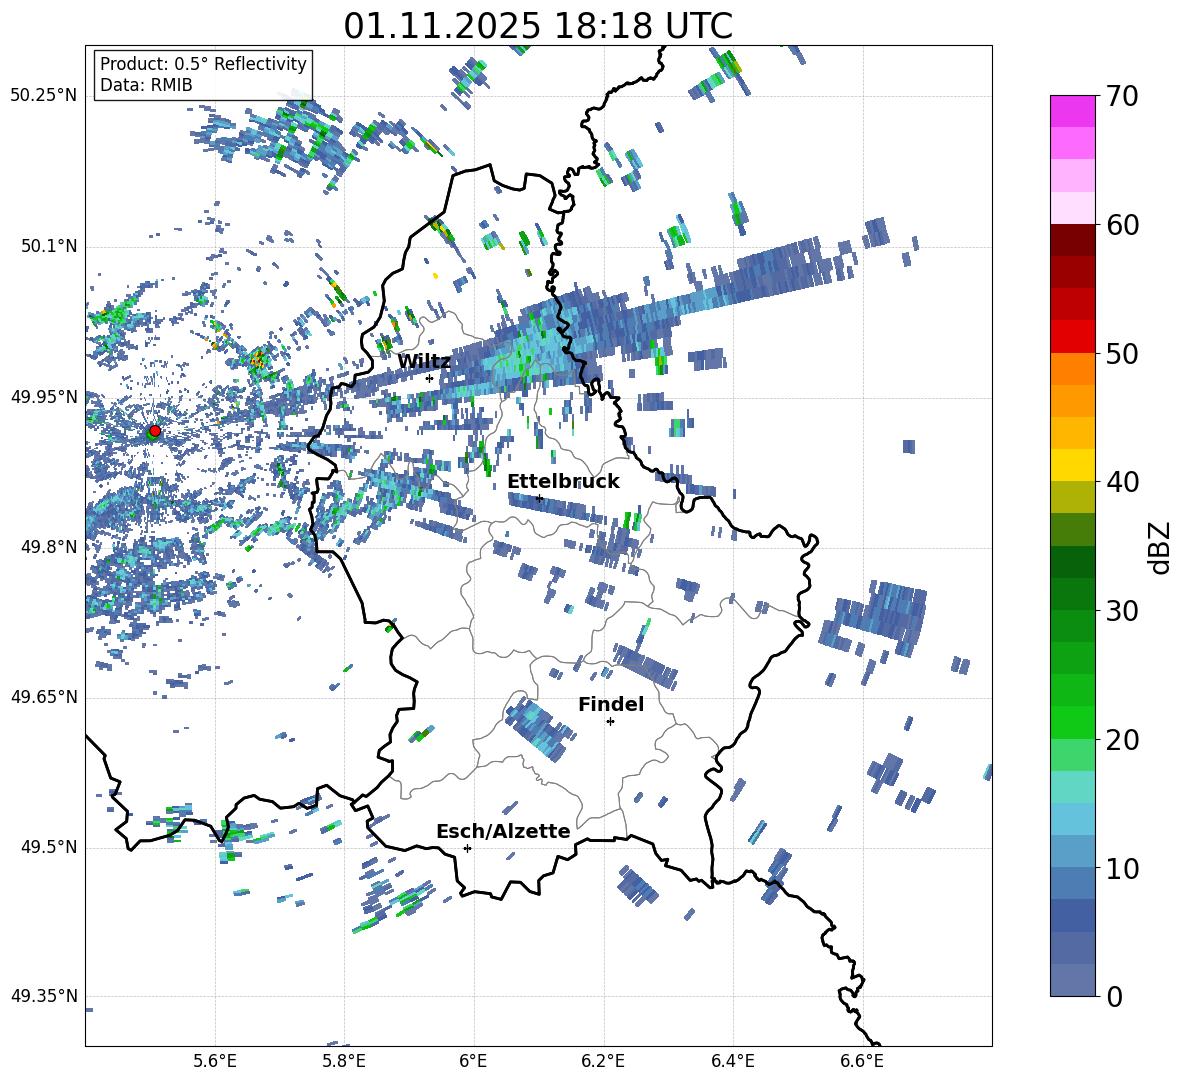The image size is (1184, 1081).
Task: Click the 5.6°E longitude label
Action: coord(215,1061)
